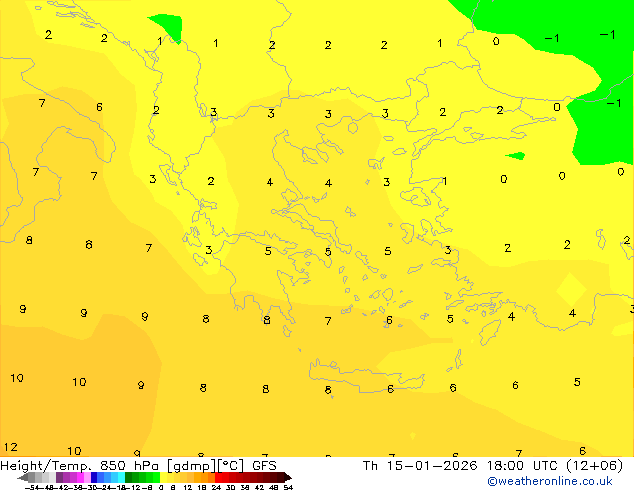Click the '12' temperature value on the map
This screenshot has height=490, width=634.
pos(11,447)
